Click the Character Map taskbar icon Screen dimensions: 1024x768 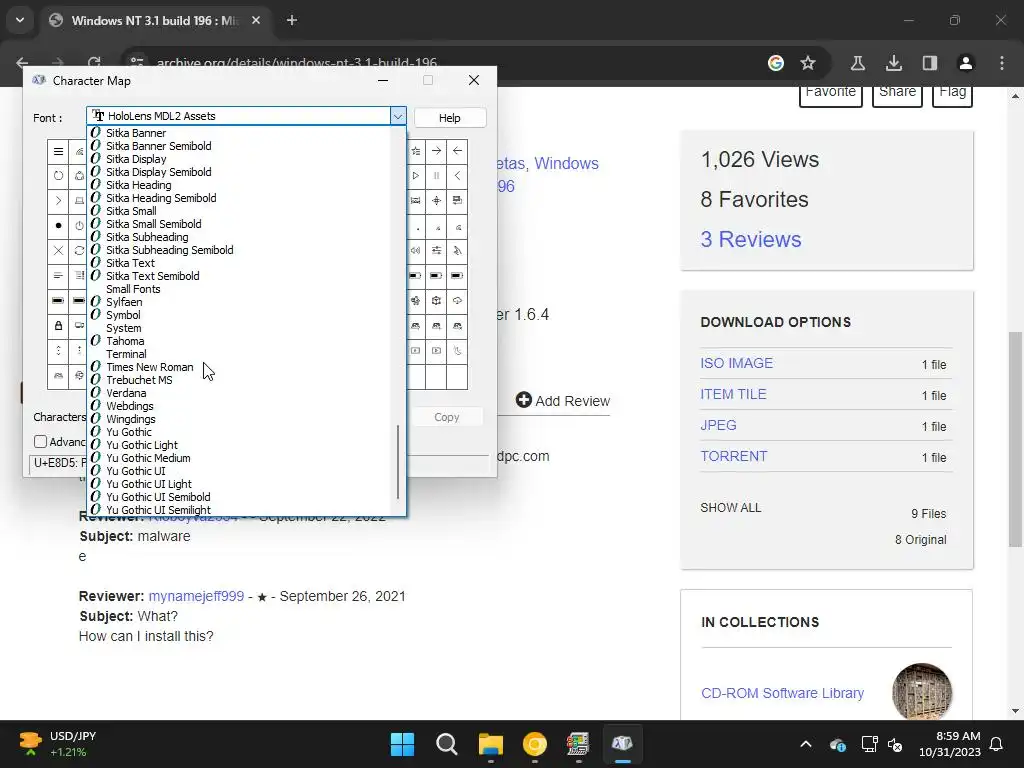tap(622, 744)
